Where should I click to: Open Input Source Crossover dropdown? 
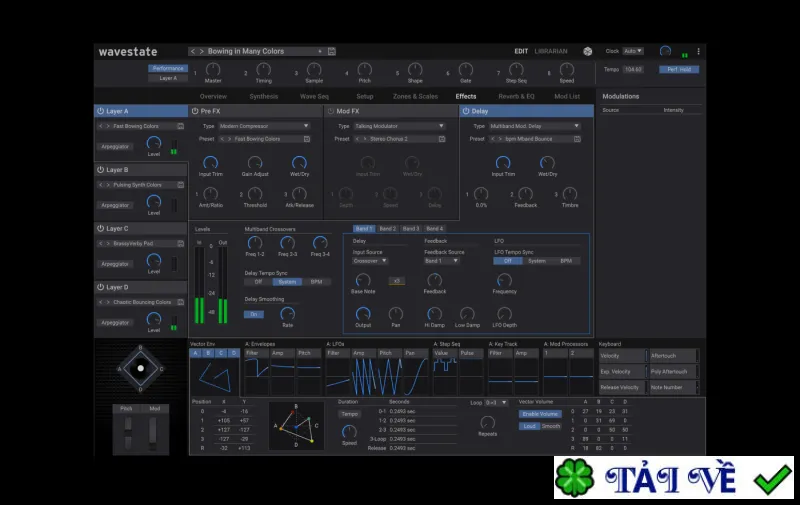coord(370,261)
